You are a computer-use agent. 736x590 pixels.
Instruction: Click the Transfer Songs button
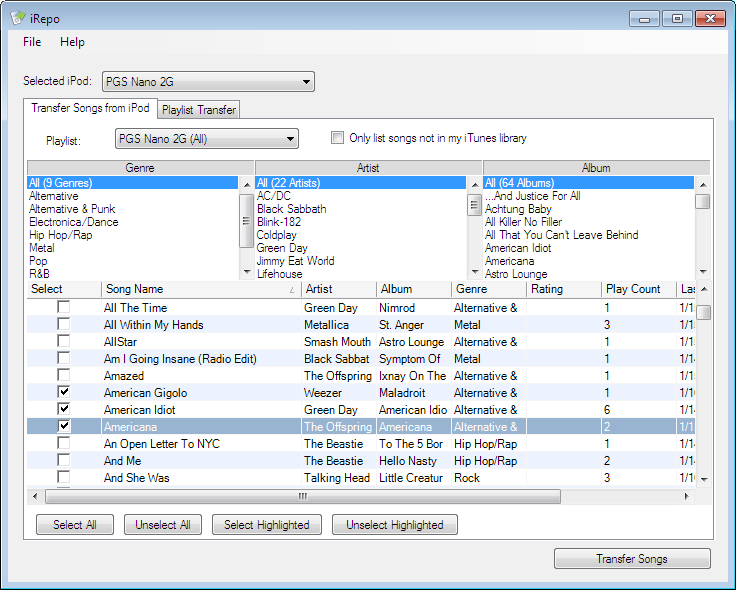[x=632, y=559]
